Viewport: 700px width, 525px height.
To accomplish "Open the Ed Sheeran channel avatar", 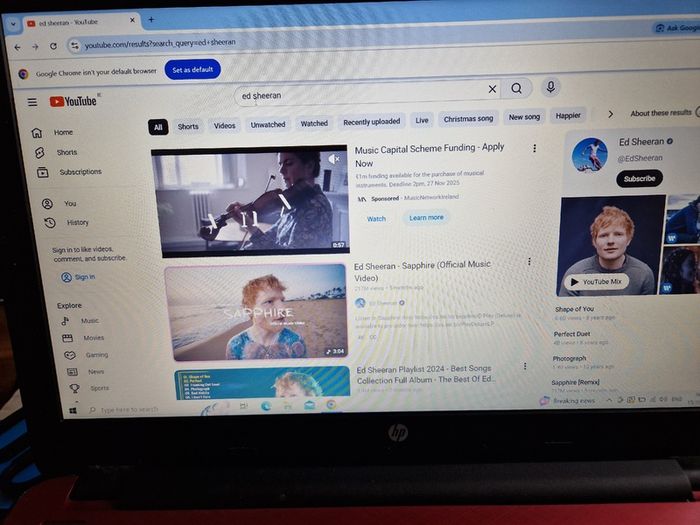I will [590, 155].
